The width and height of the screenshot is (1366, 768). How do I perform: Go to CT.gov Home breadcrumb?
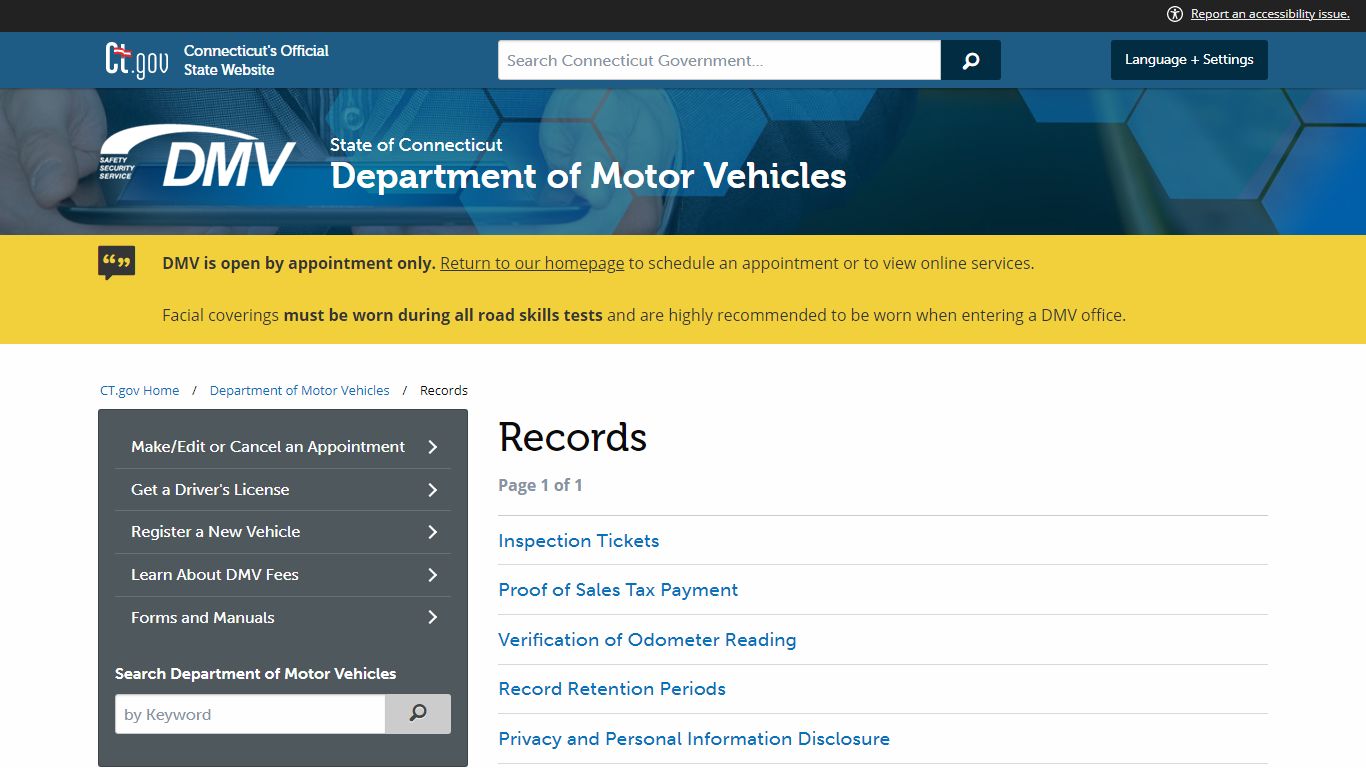[140, 391]
